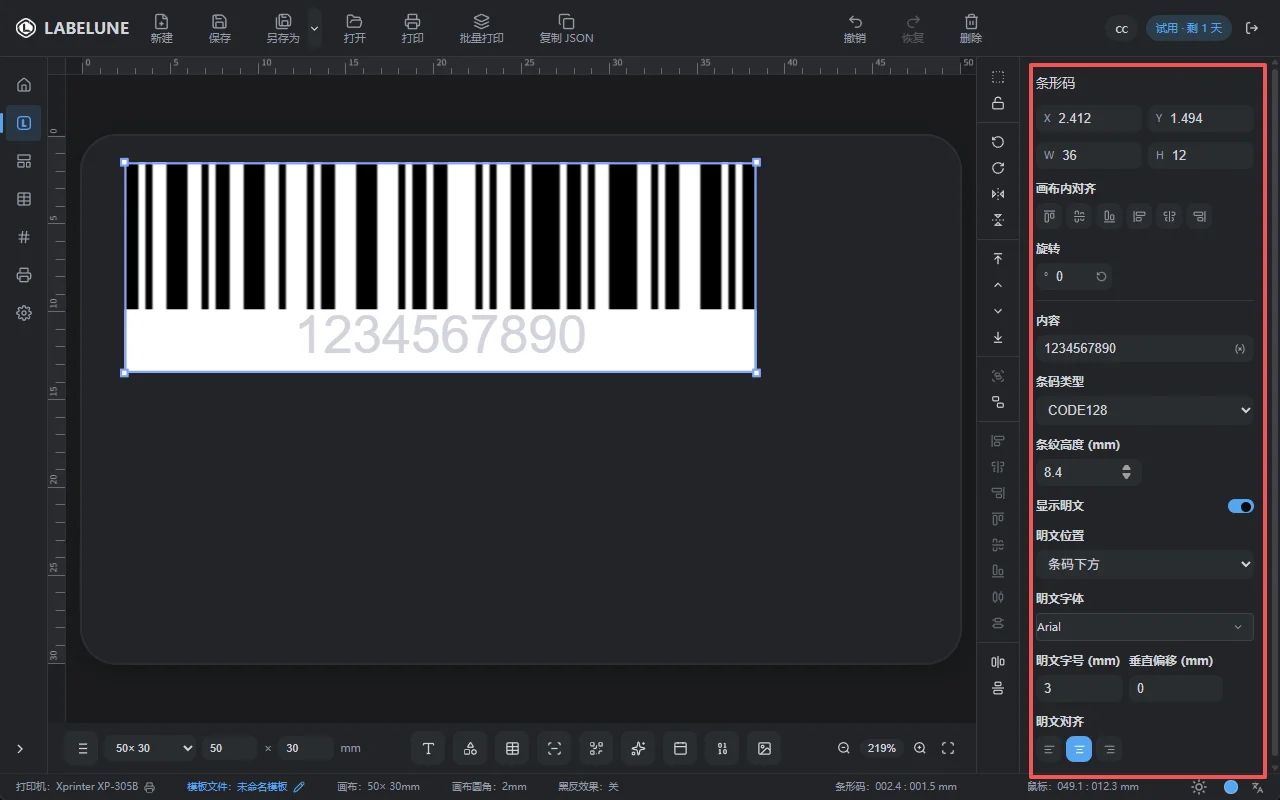Insert an image element from the bottom toolbar
This screenshot has height=800, width=1280.
pos(764,748)
